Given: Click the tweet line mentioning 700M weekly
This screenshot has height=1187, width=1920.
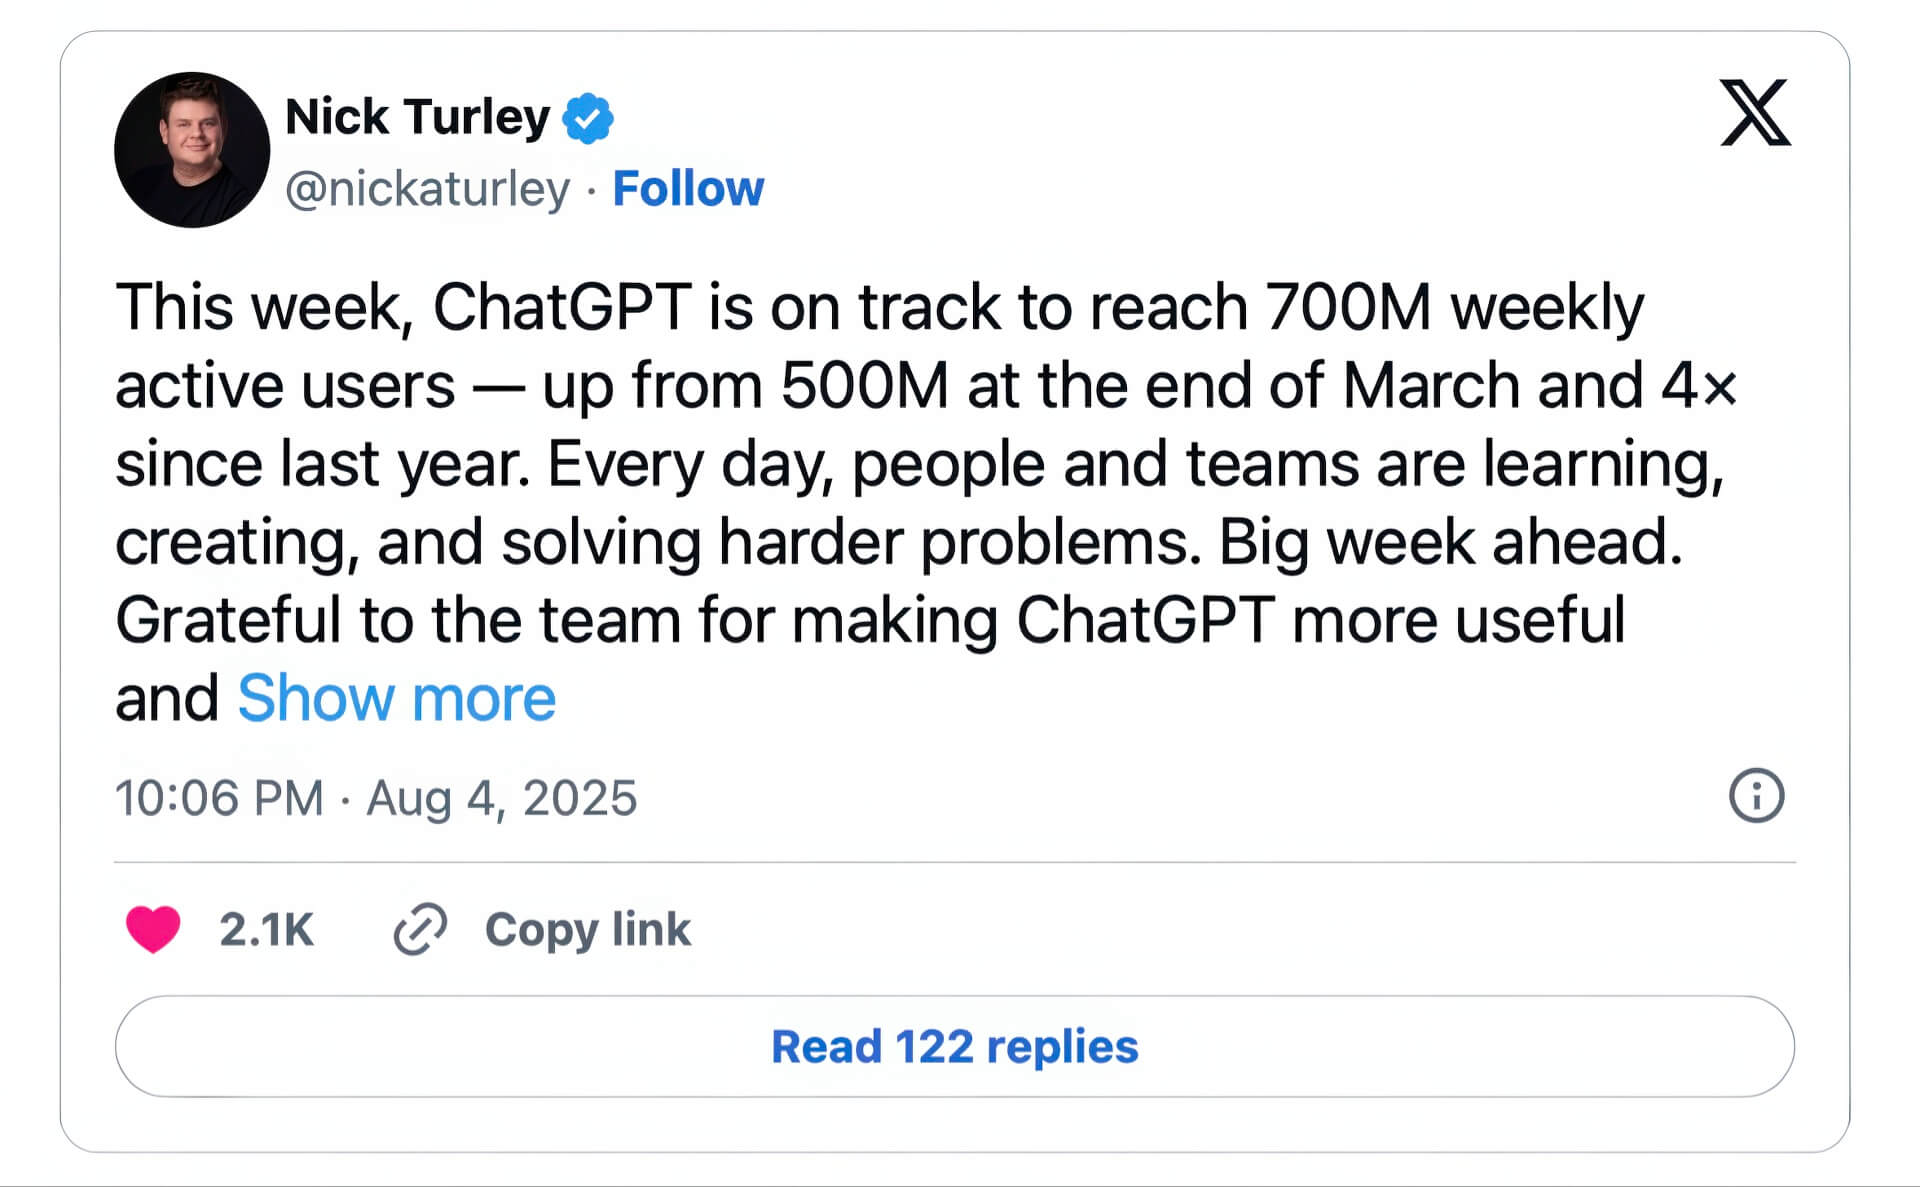Looking at the screenshot, I should point(880,307).
